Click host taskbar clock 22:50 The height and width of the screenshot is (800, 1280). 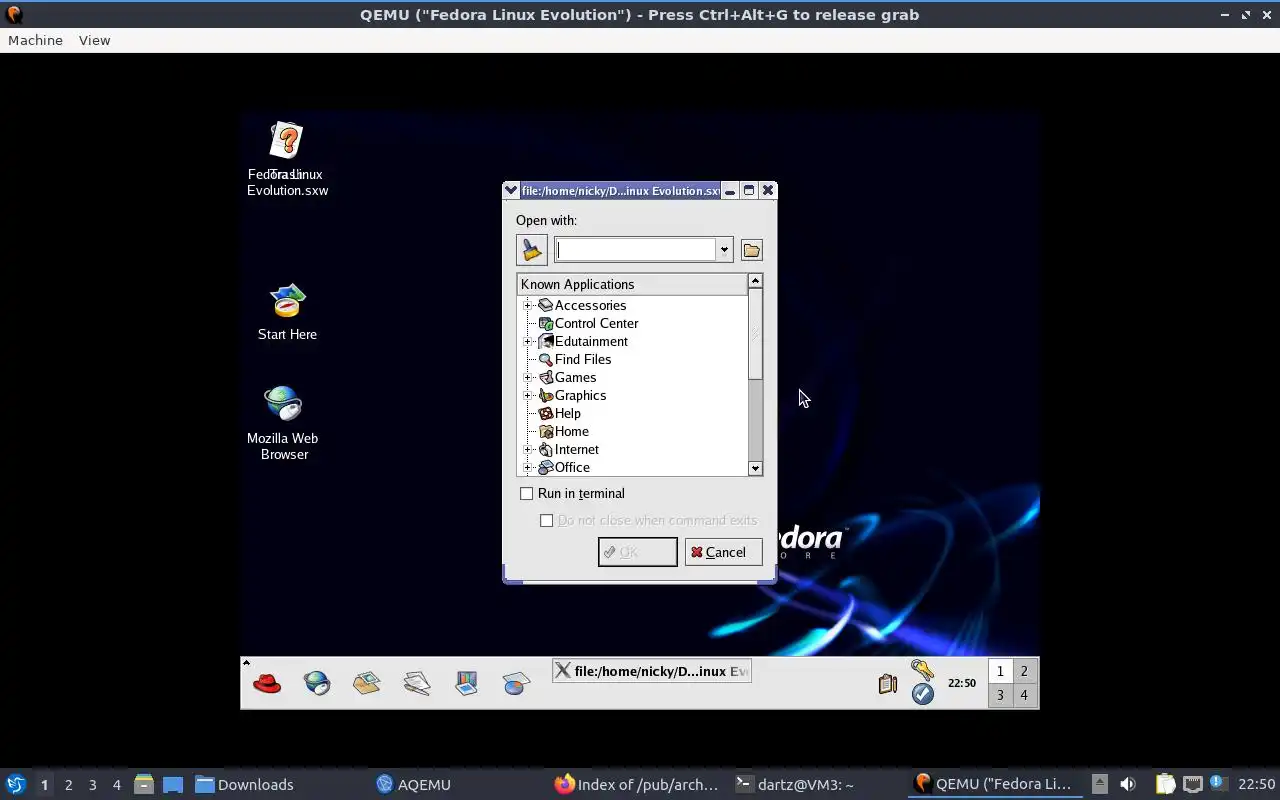coord(1256,784)
